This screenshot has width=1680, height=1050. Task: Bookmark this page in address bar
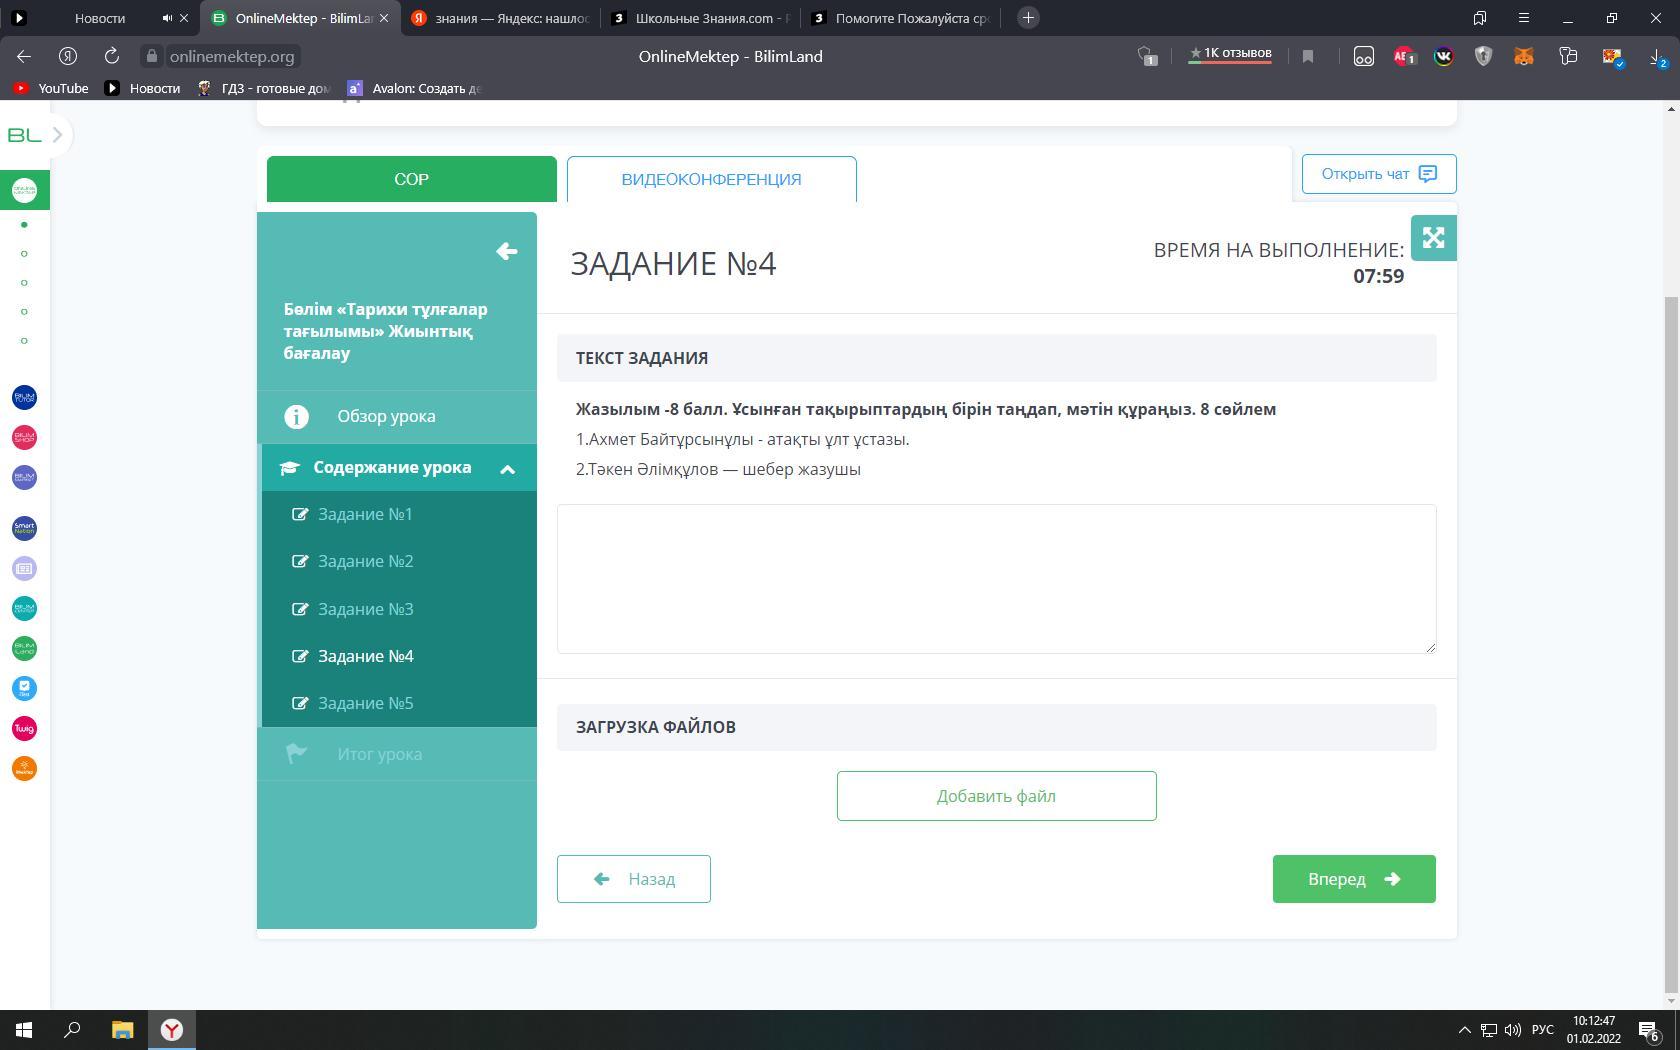[x=1307, y=57]
